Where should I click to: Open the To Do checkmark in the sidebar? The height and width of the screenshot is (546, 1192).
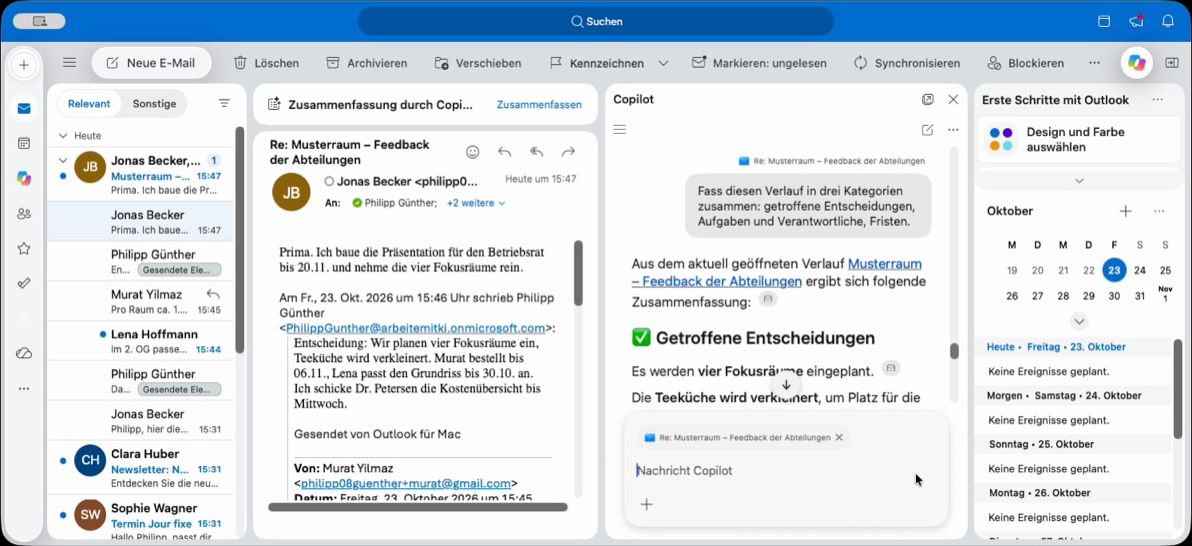(x=24, y=283)
